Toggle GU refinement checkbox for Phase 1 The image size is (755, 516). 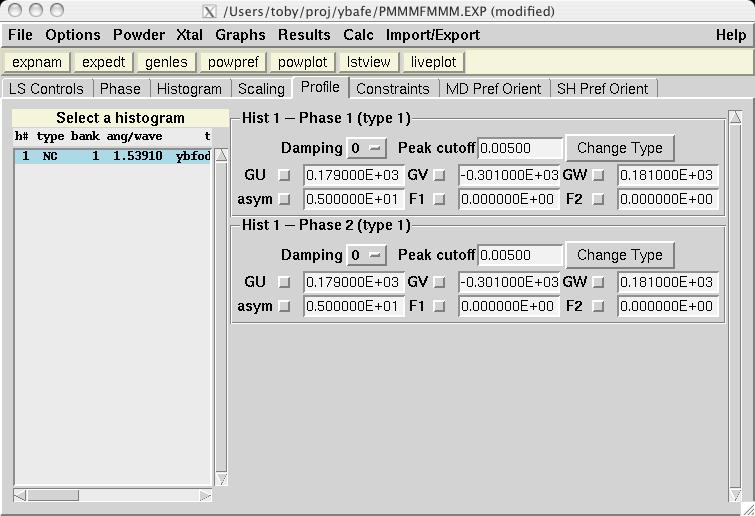pos(284,175)
